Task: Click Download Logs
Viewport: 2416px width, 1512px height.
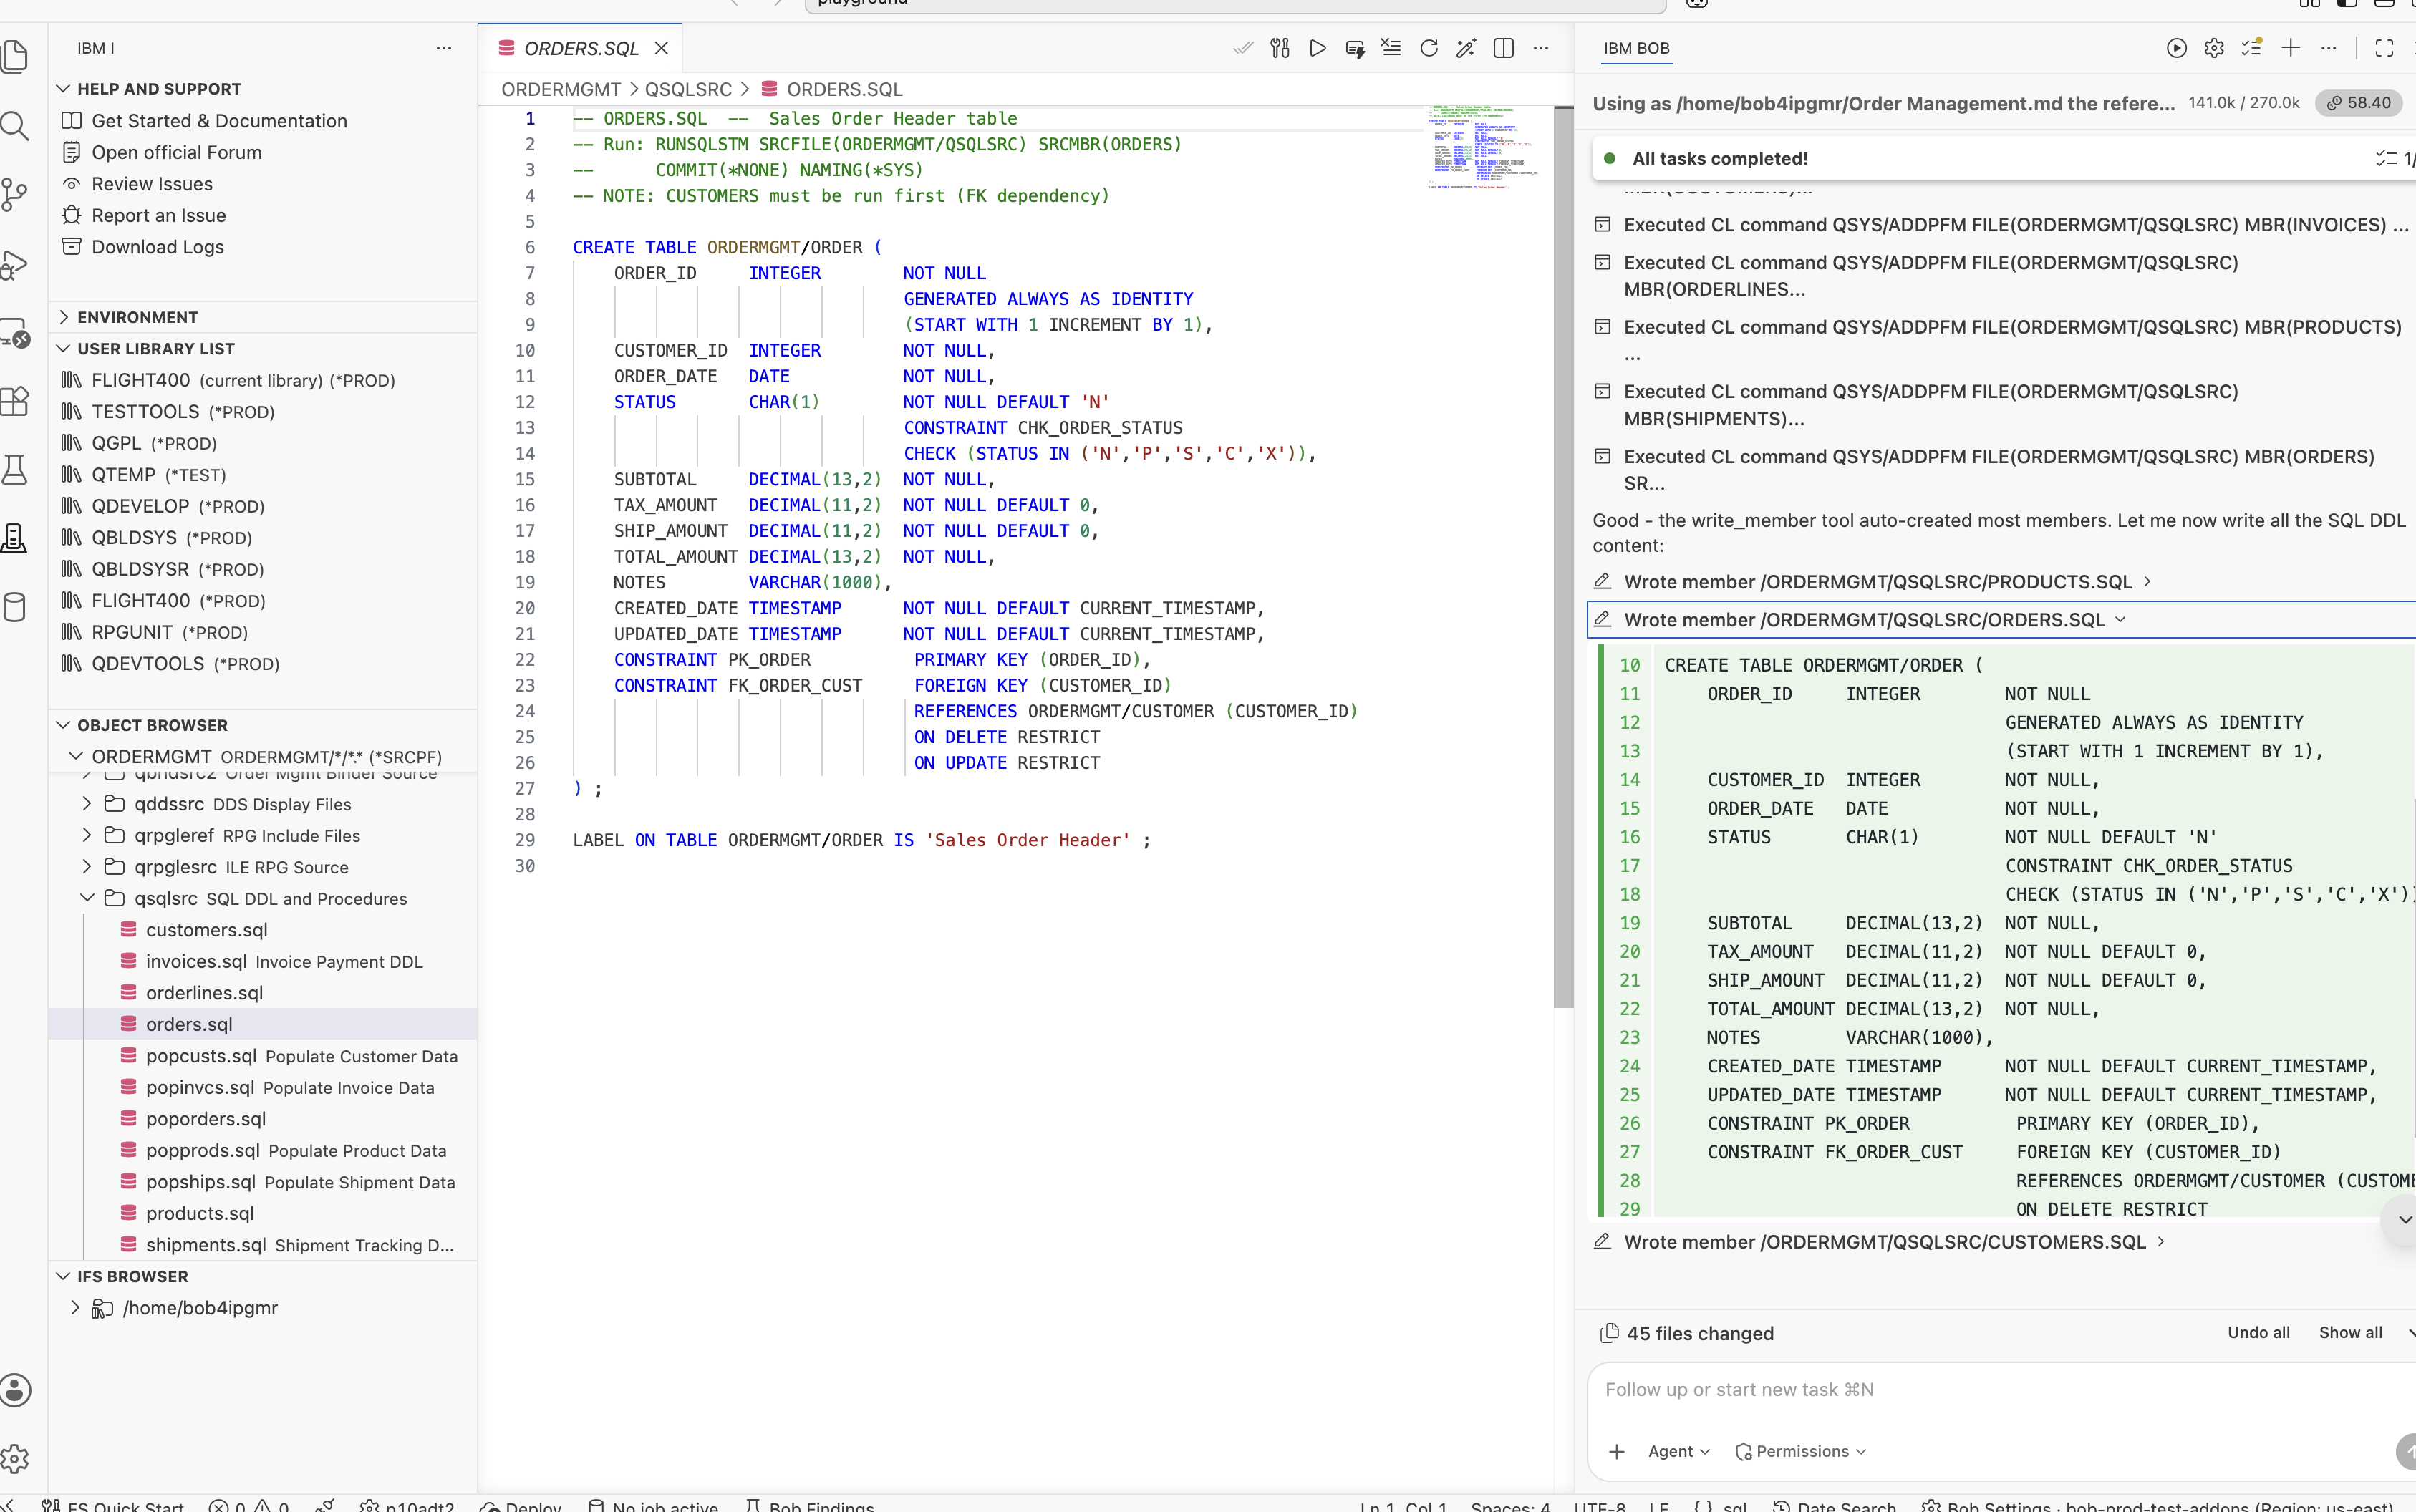Action: coord(157,247)
